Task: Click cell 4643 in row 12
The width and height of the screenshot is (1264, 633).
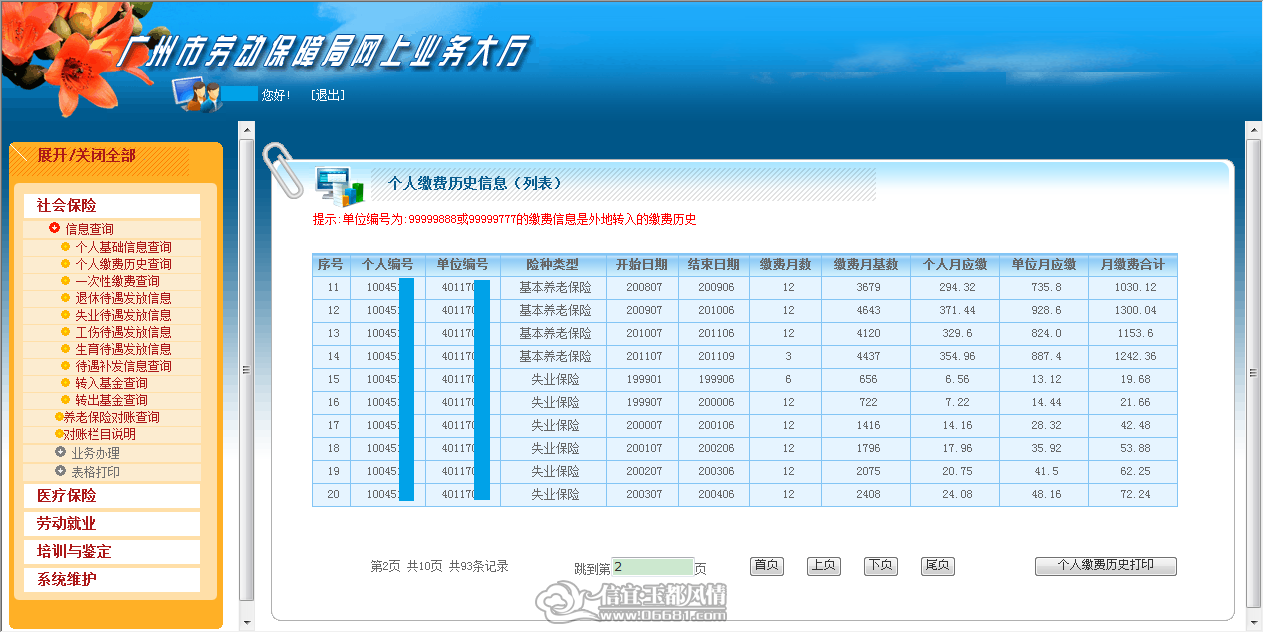Action: click(x=867, y=311)
